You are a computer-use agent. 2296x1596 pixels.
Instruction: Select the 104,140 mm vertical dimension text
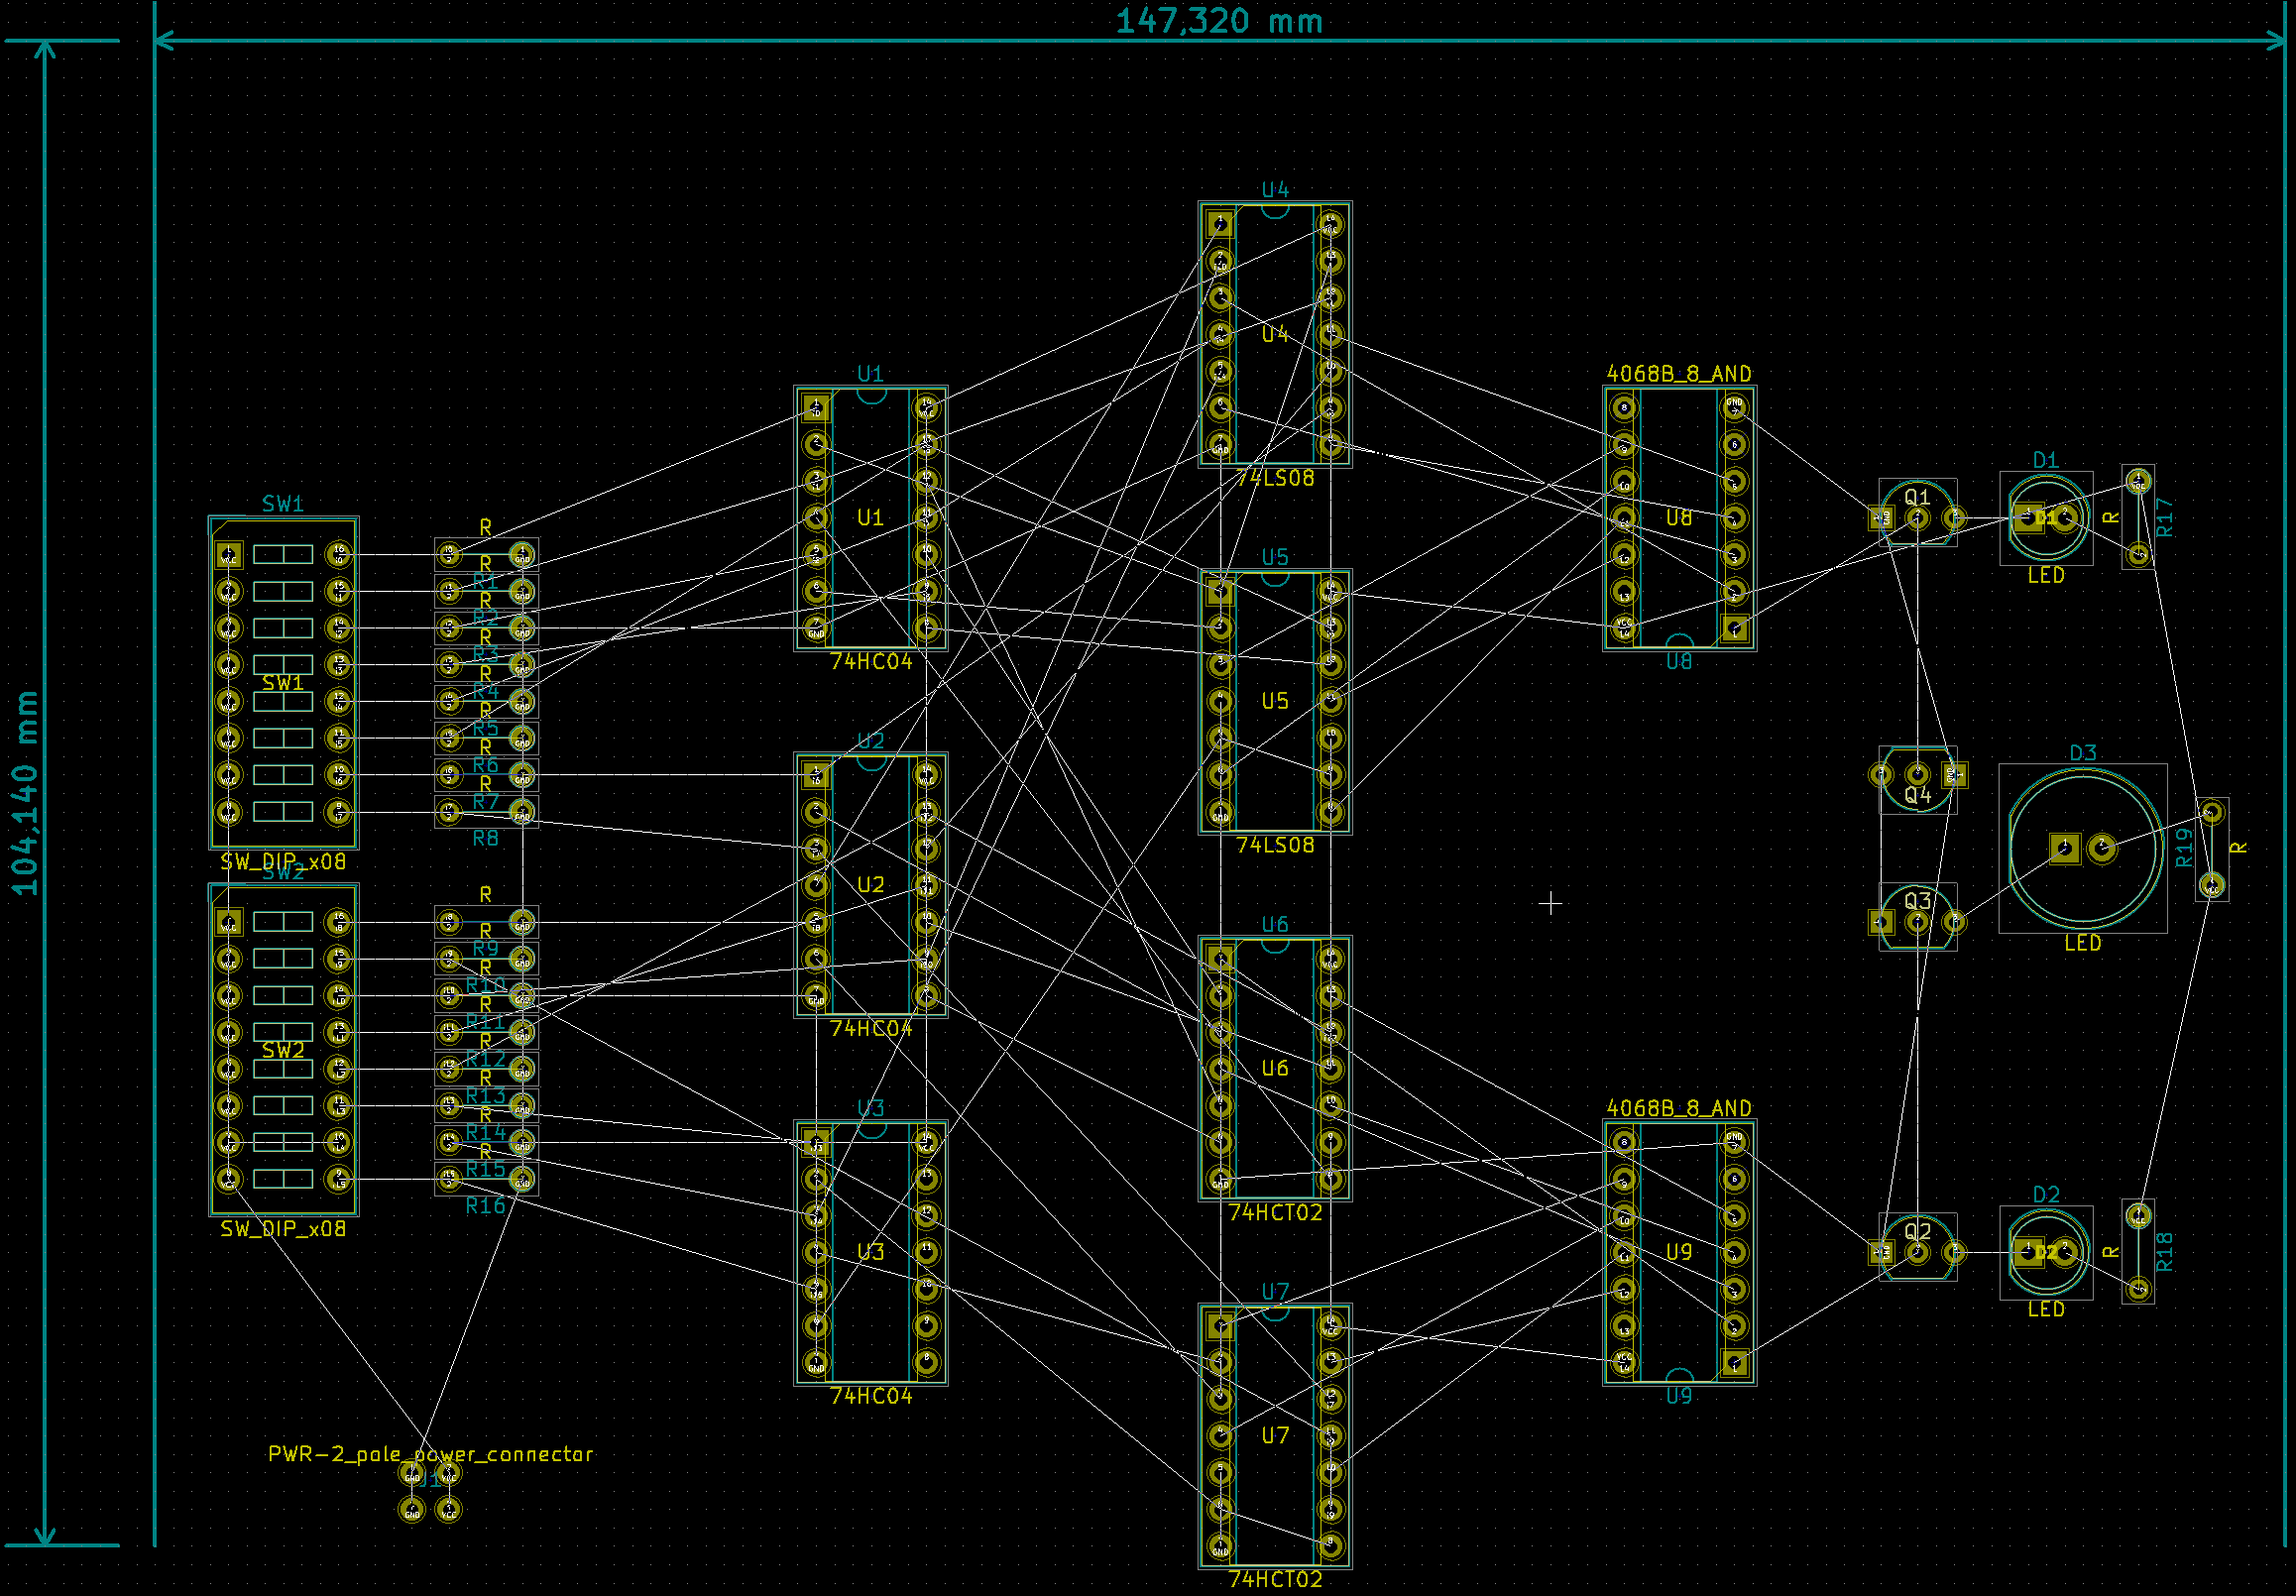coord(25,792)
